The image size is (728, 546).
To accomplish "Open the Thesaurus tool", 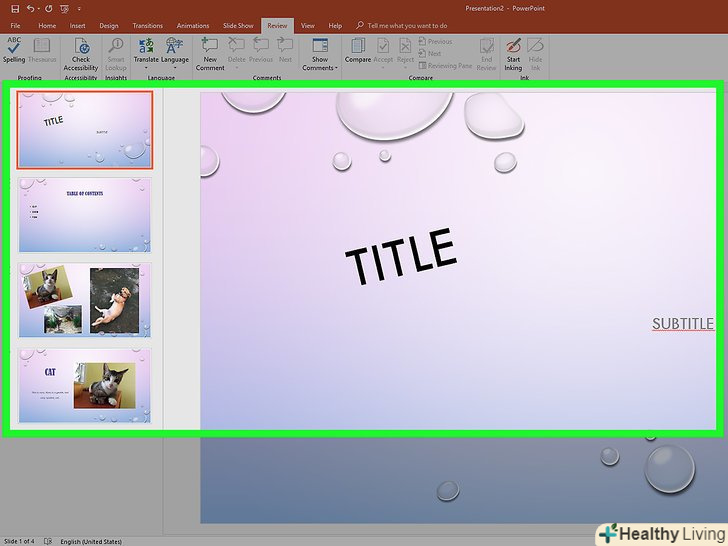I will 42,50.
